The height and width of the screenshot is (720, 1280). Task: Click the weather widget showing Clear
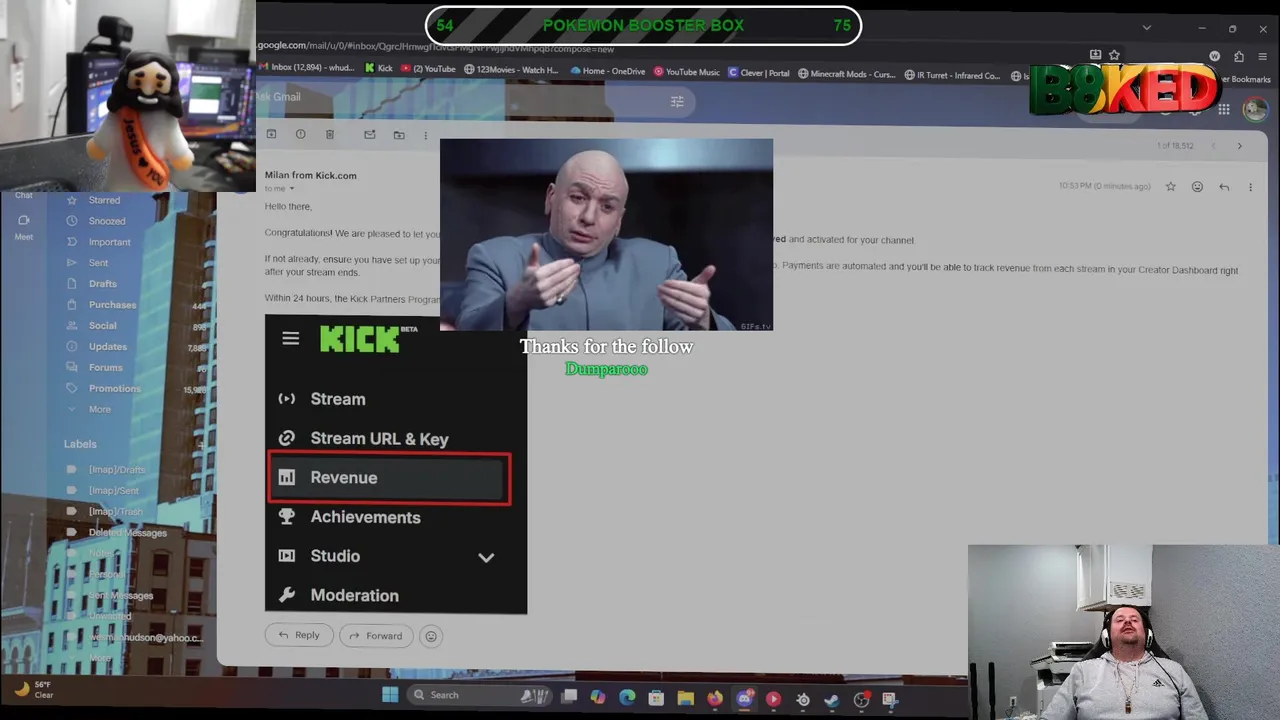34,689
